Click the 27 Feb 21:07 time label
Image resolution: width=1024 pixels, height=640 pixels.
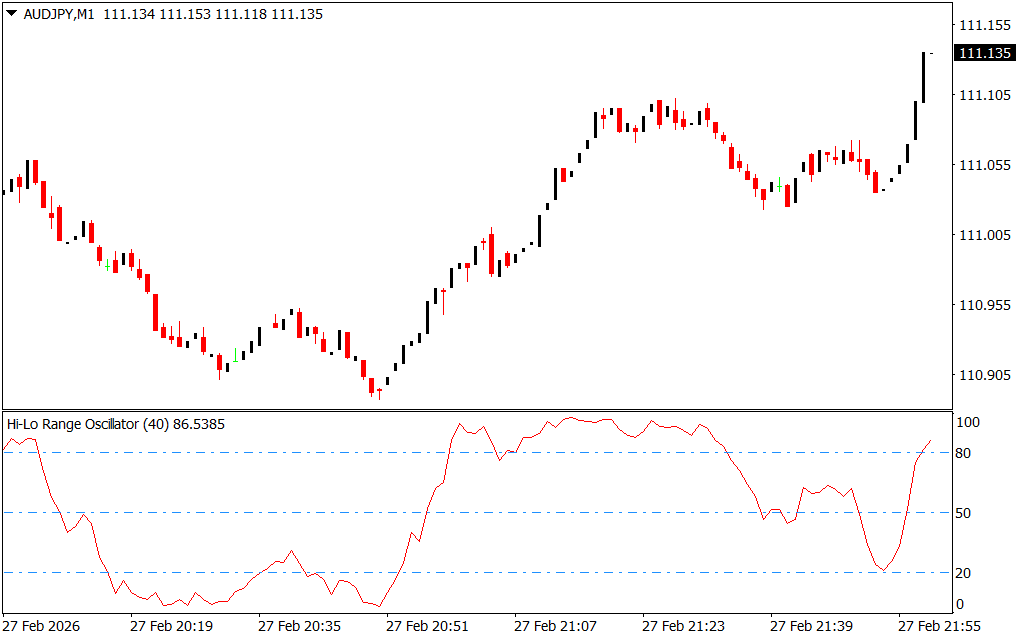(x=555, y=626)
